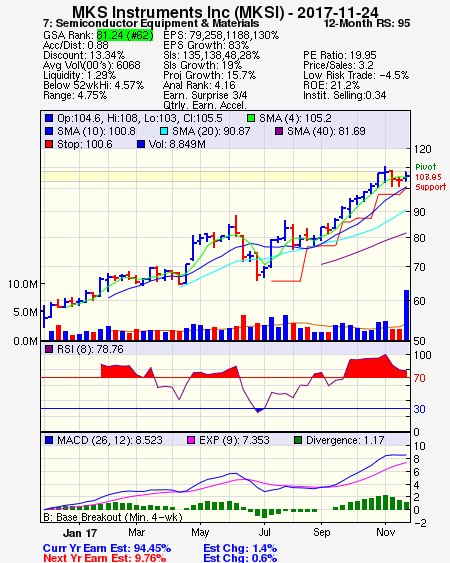The height and width of the screenshot is (563, 450).
Task: Click the Nov date axis label
Action: (385, 532)
